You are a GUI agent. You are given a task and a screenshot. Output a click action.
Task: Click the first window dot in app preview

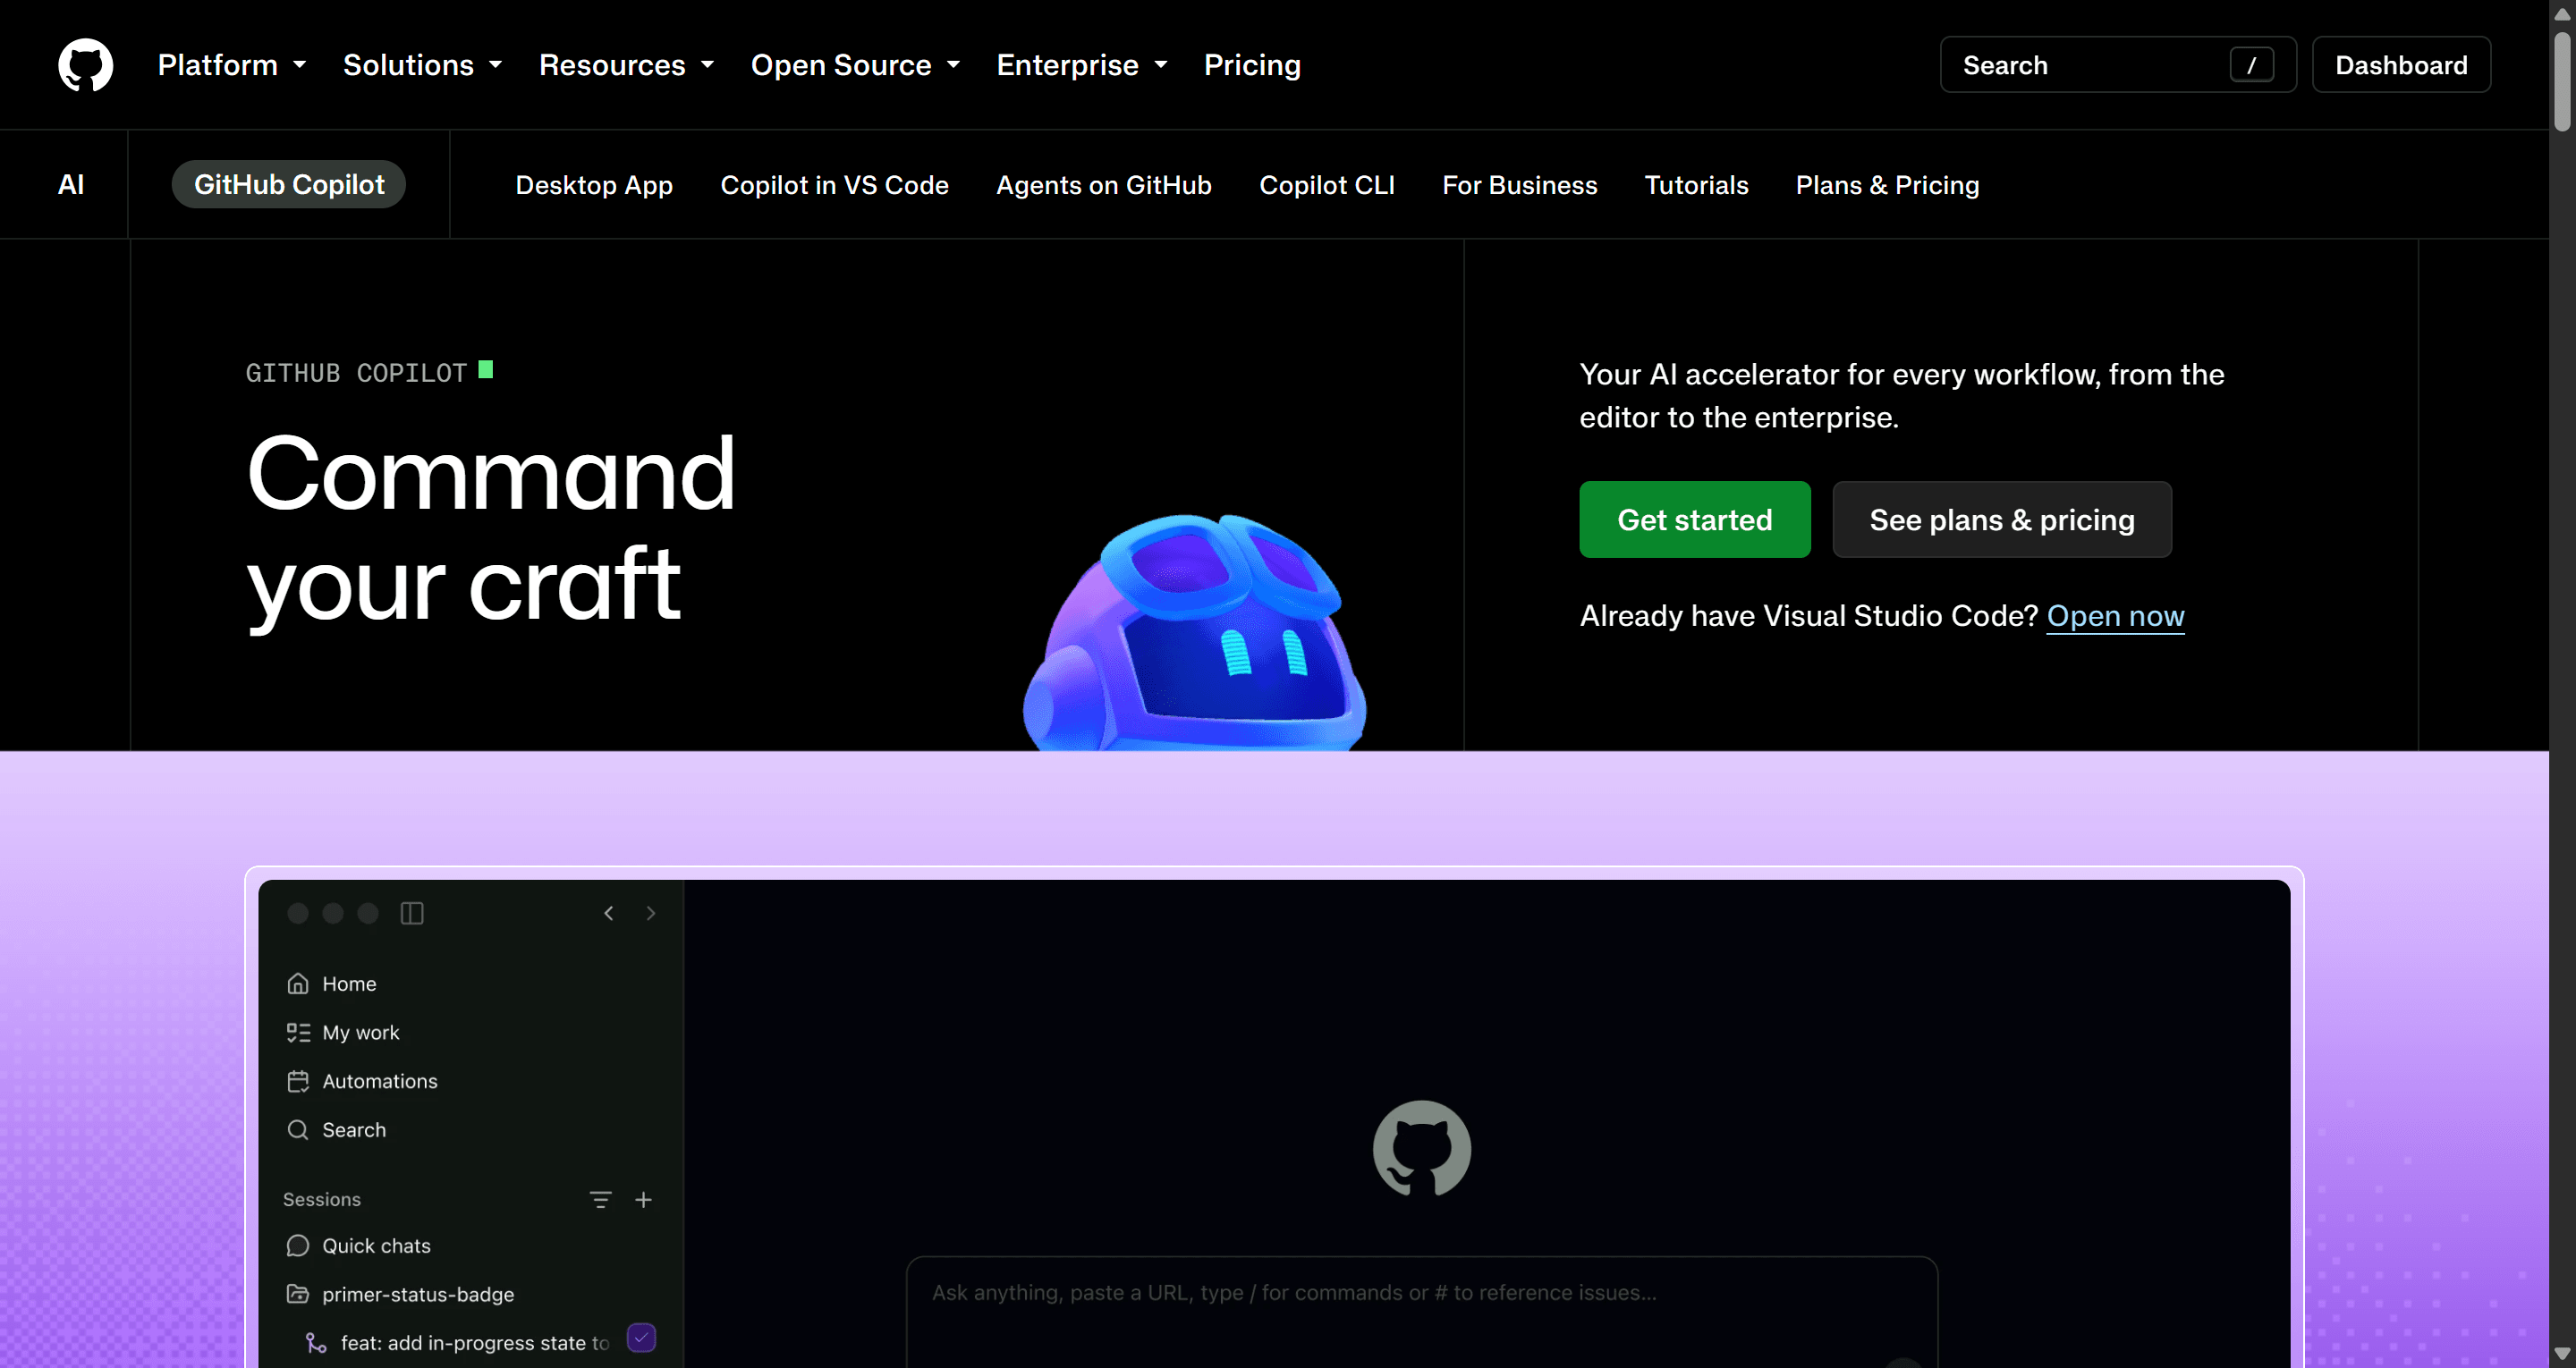[298, 913]
